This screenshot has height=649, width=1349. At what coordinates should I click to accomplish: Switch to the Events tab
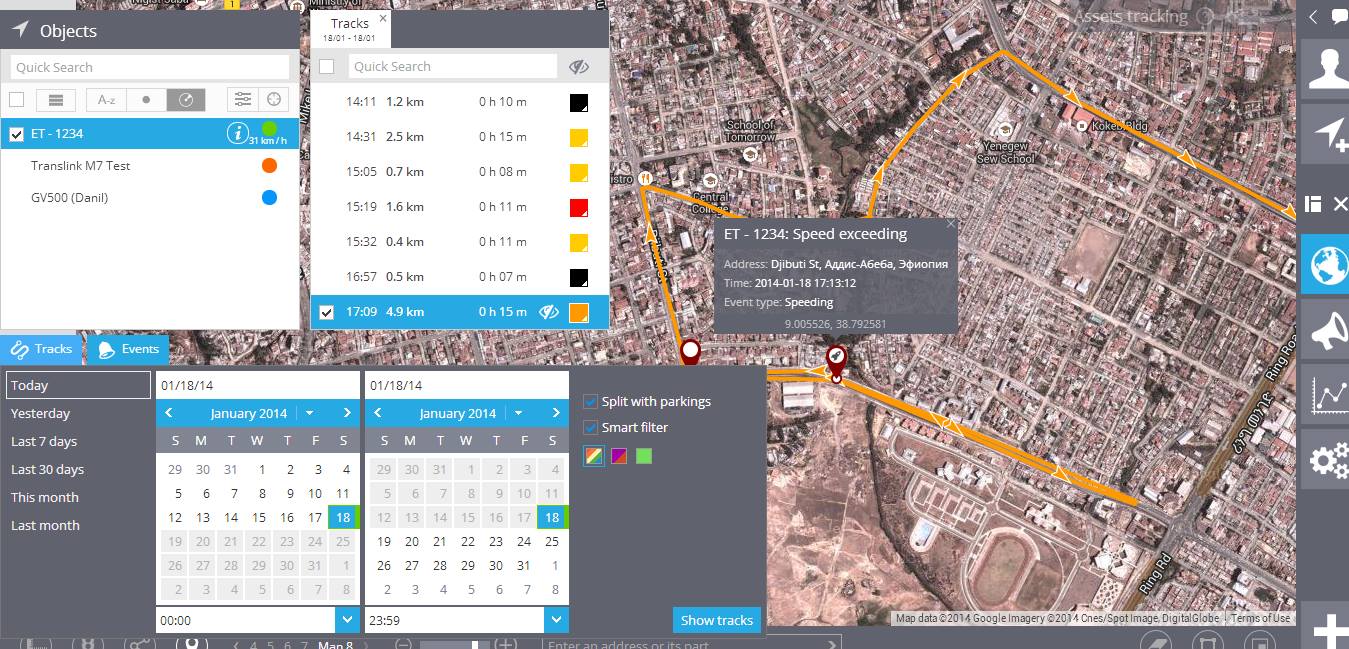point(128,349)
